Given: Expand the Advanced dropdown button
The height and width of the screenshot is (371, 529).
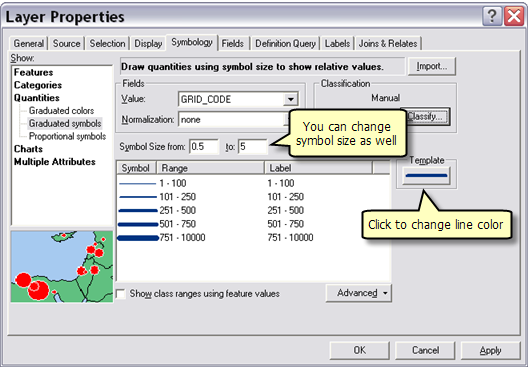Looking at the screenshot, I should coord(359,293).
